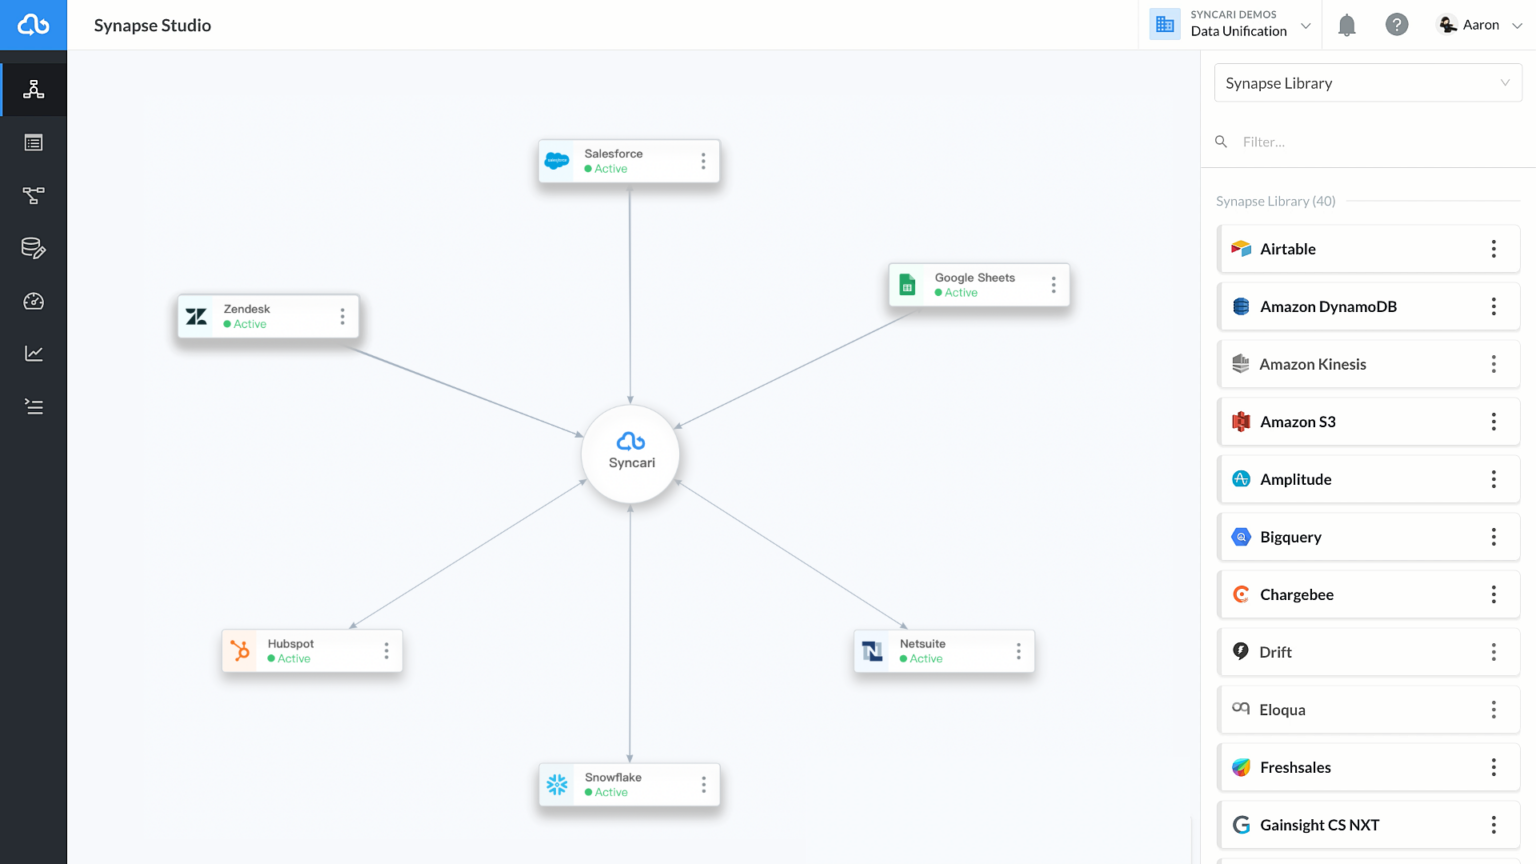
Task: Click the notifications bell
Action: (x=1346, y=24)
